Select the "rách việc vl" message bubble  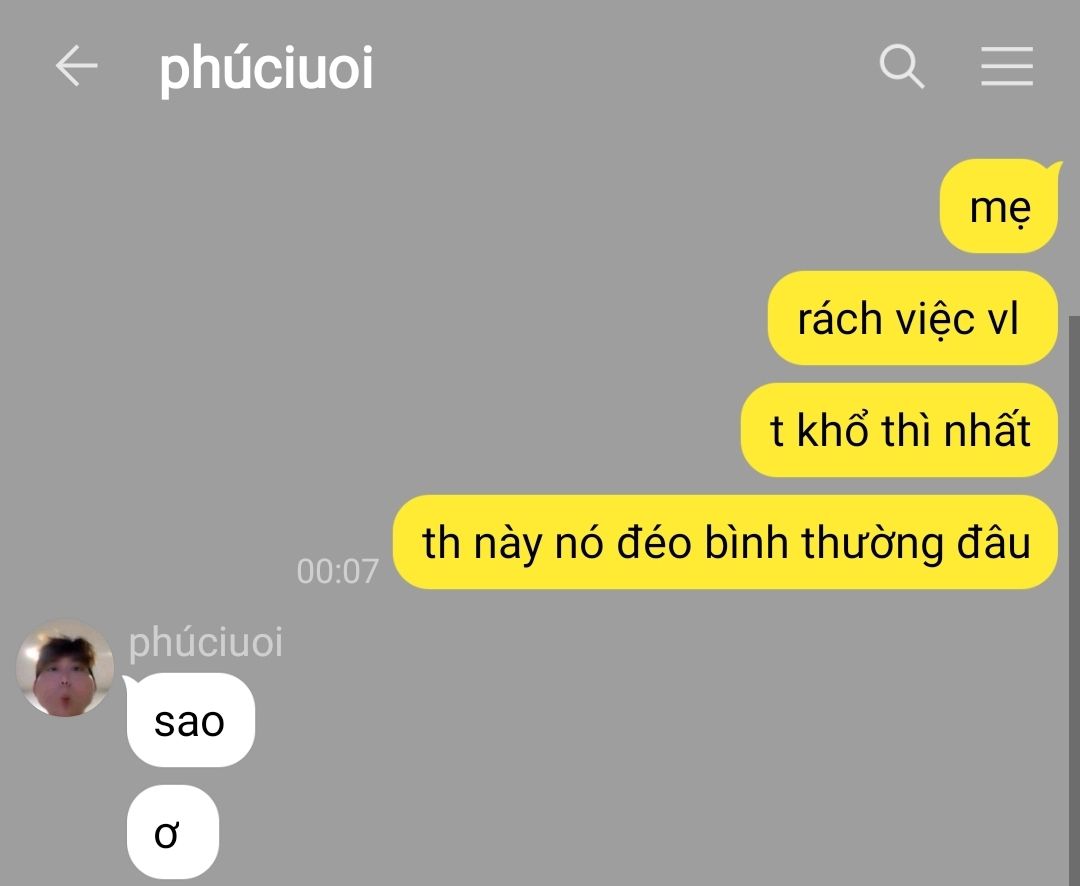coord(913,318)
